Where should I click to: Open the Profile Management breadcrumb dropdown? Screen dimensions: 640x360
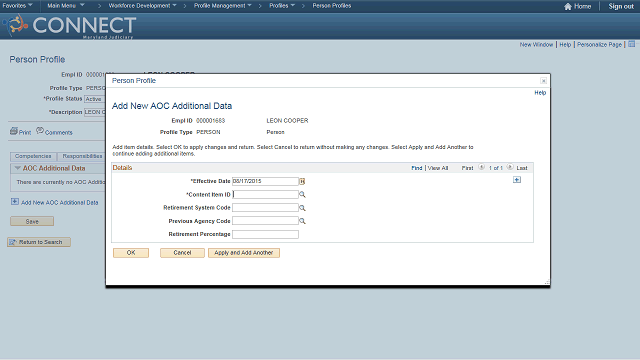coord(222,6)
